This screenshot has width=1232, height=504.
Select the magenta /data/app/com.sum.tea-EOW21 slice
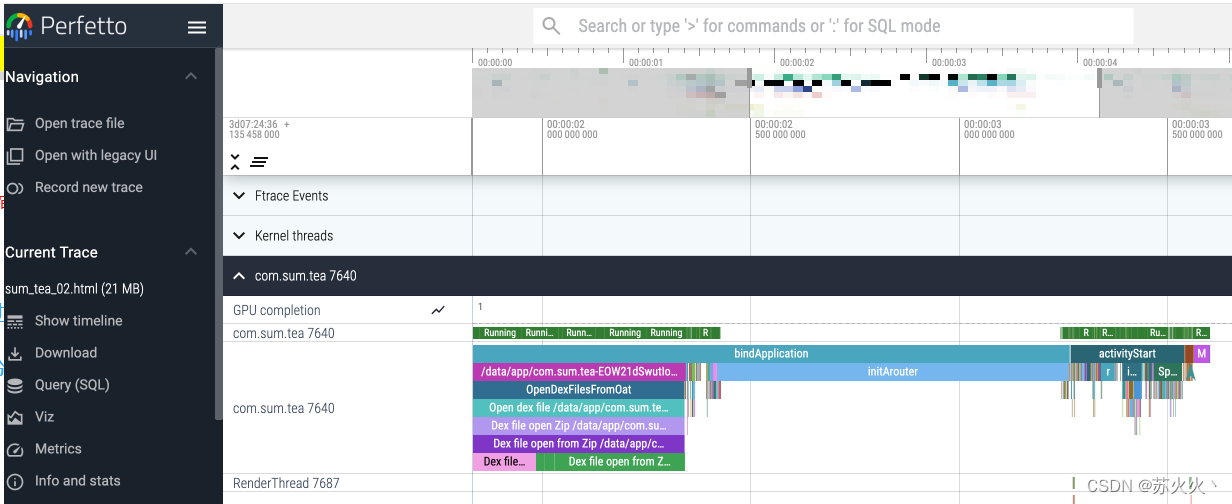point(579,372)
